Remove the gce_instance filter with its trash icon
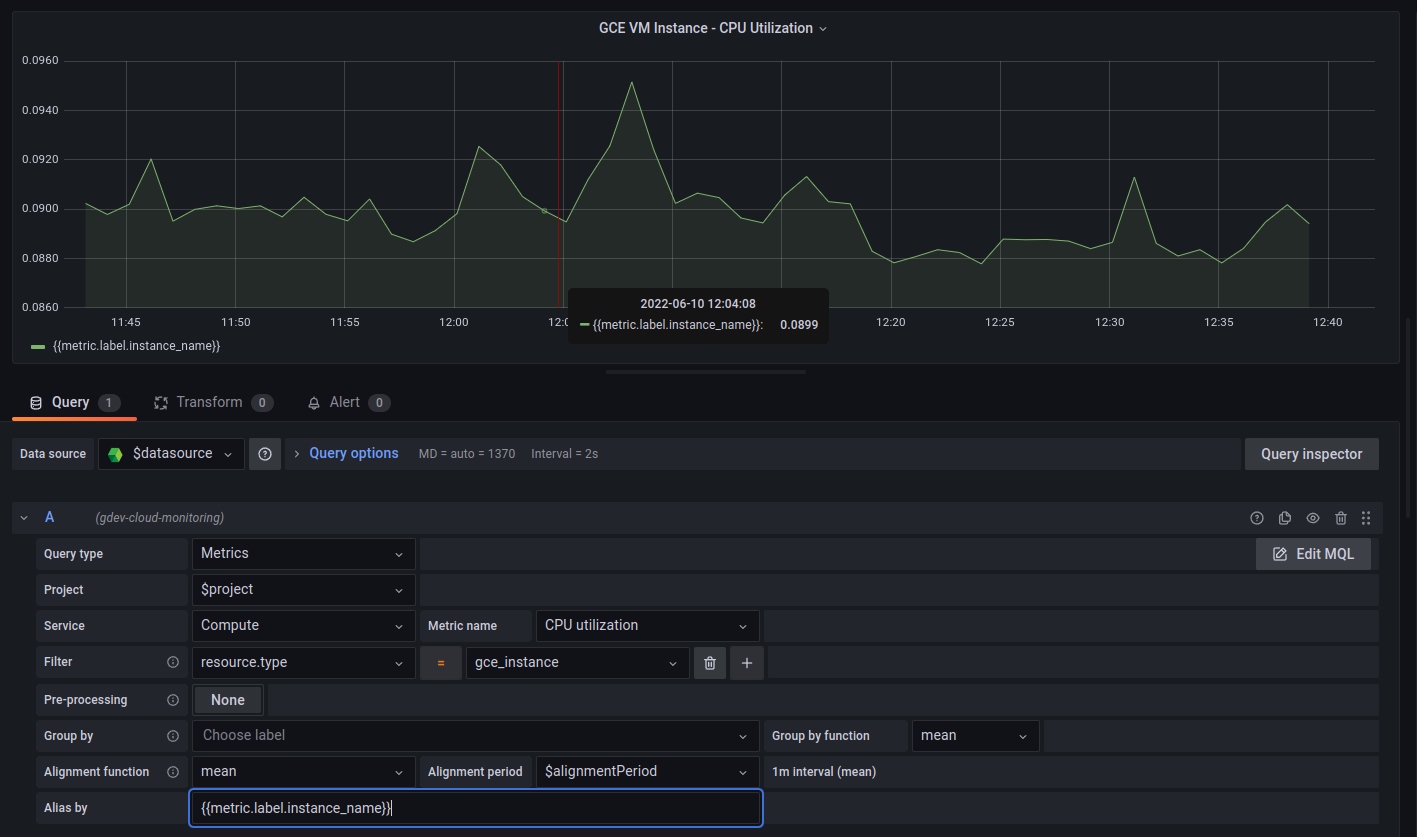 point(710,662)
